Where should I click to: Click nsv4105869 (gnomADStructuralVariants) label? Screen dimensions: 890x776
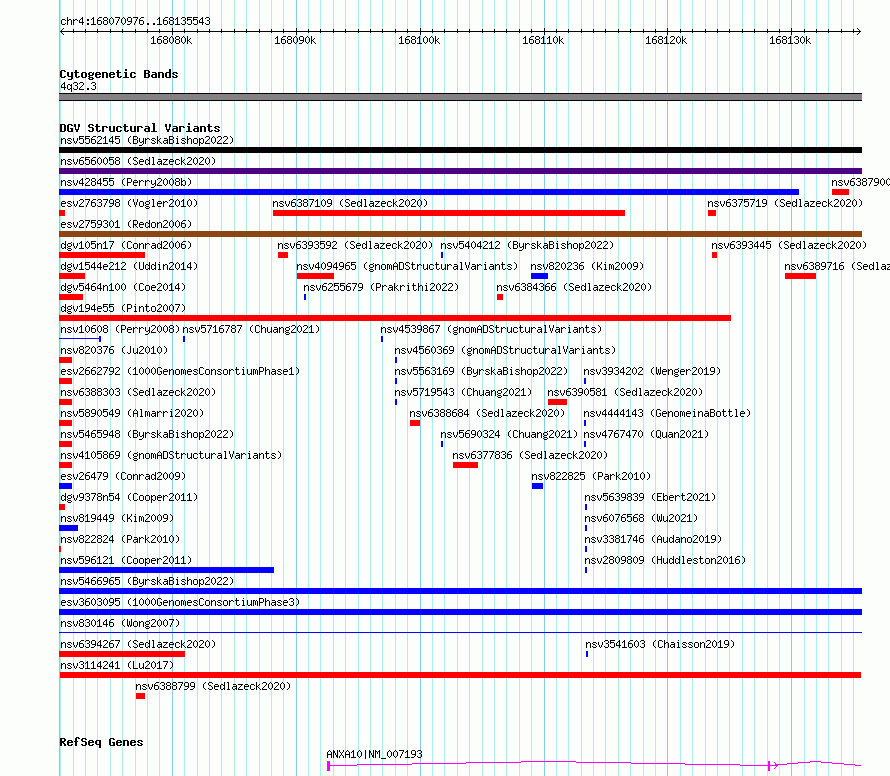(x=171, y=455)
